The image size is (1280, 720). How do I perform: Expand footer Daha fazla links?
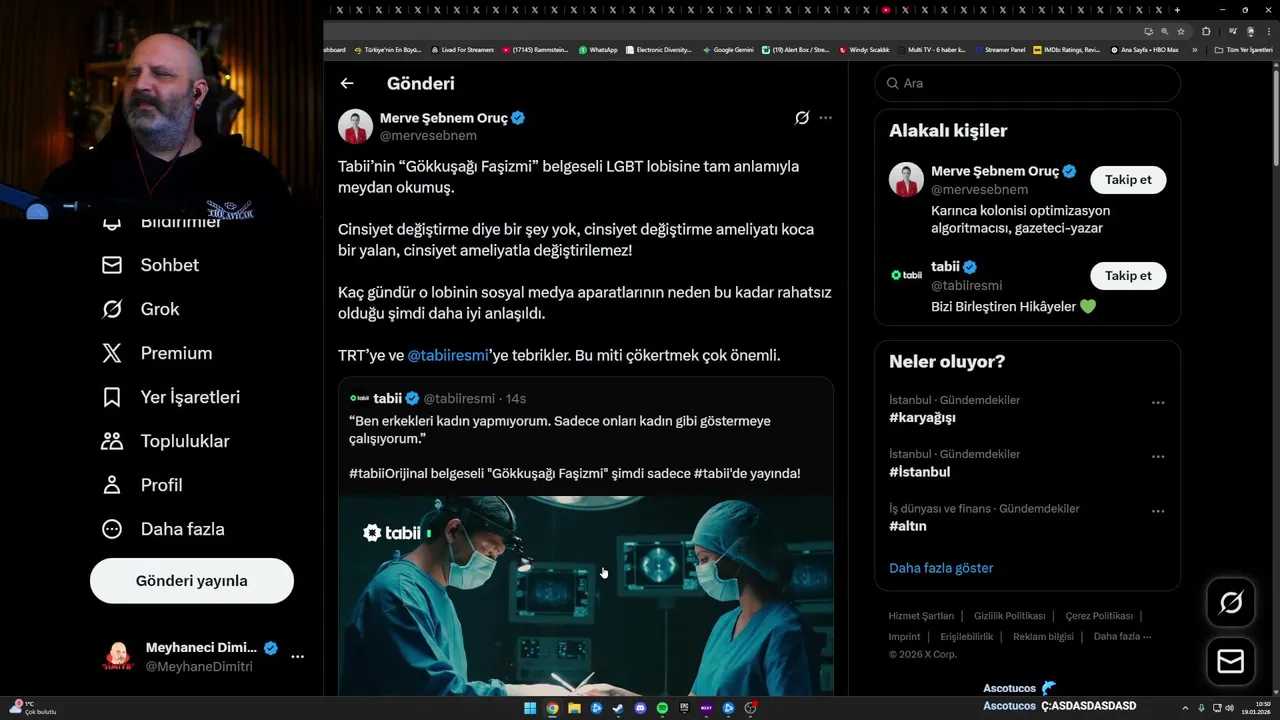tap(1122, 637)
